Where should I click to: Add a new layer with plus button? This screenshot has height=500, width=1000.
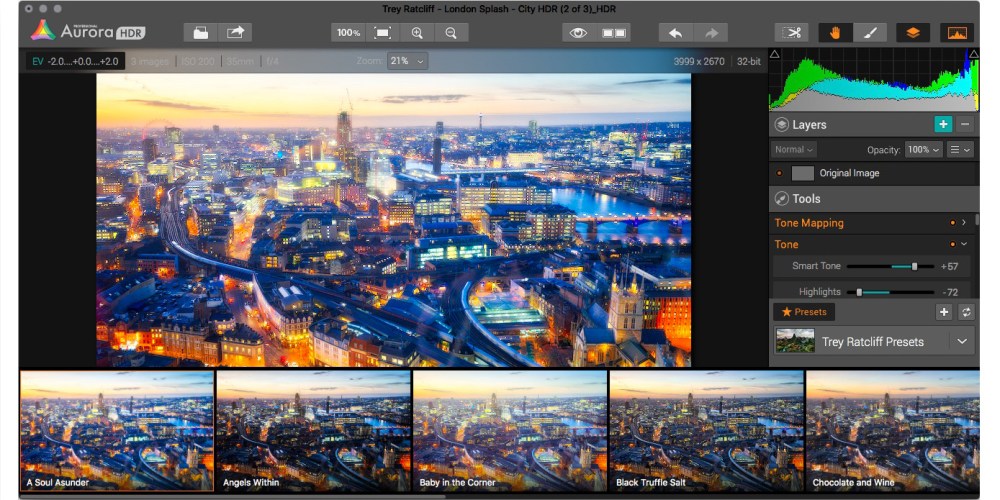(x=942, y=124)
